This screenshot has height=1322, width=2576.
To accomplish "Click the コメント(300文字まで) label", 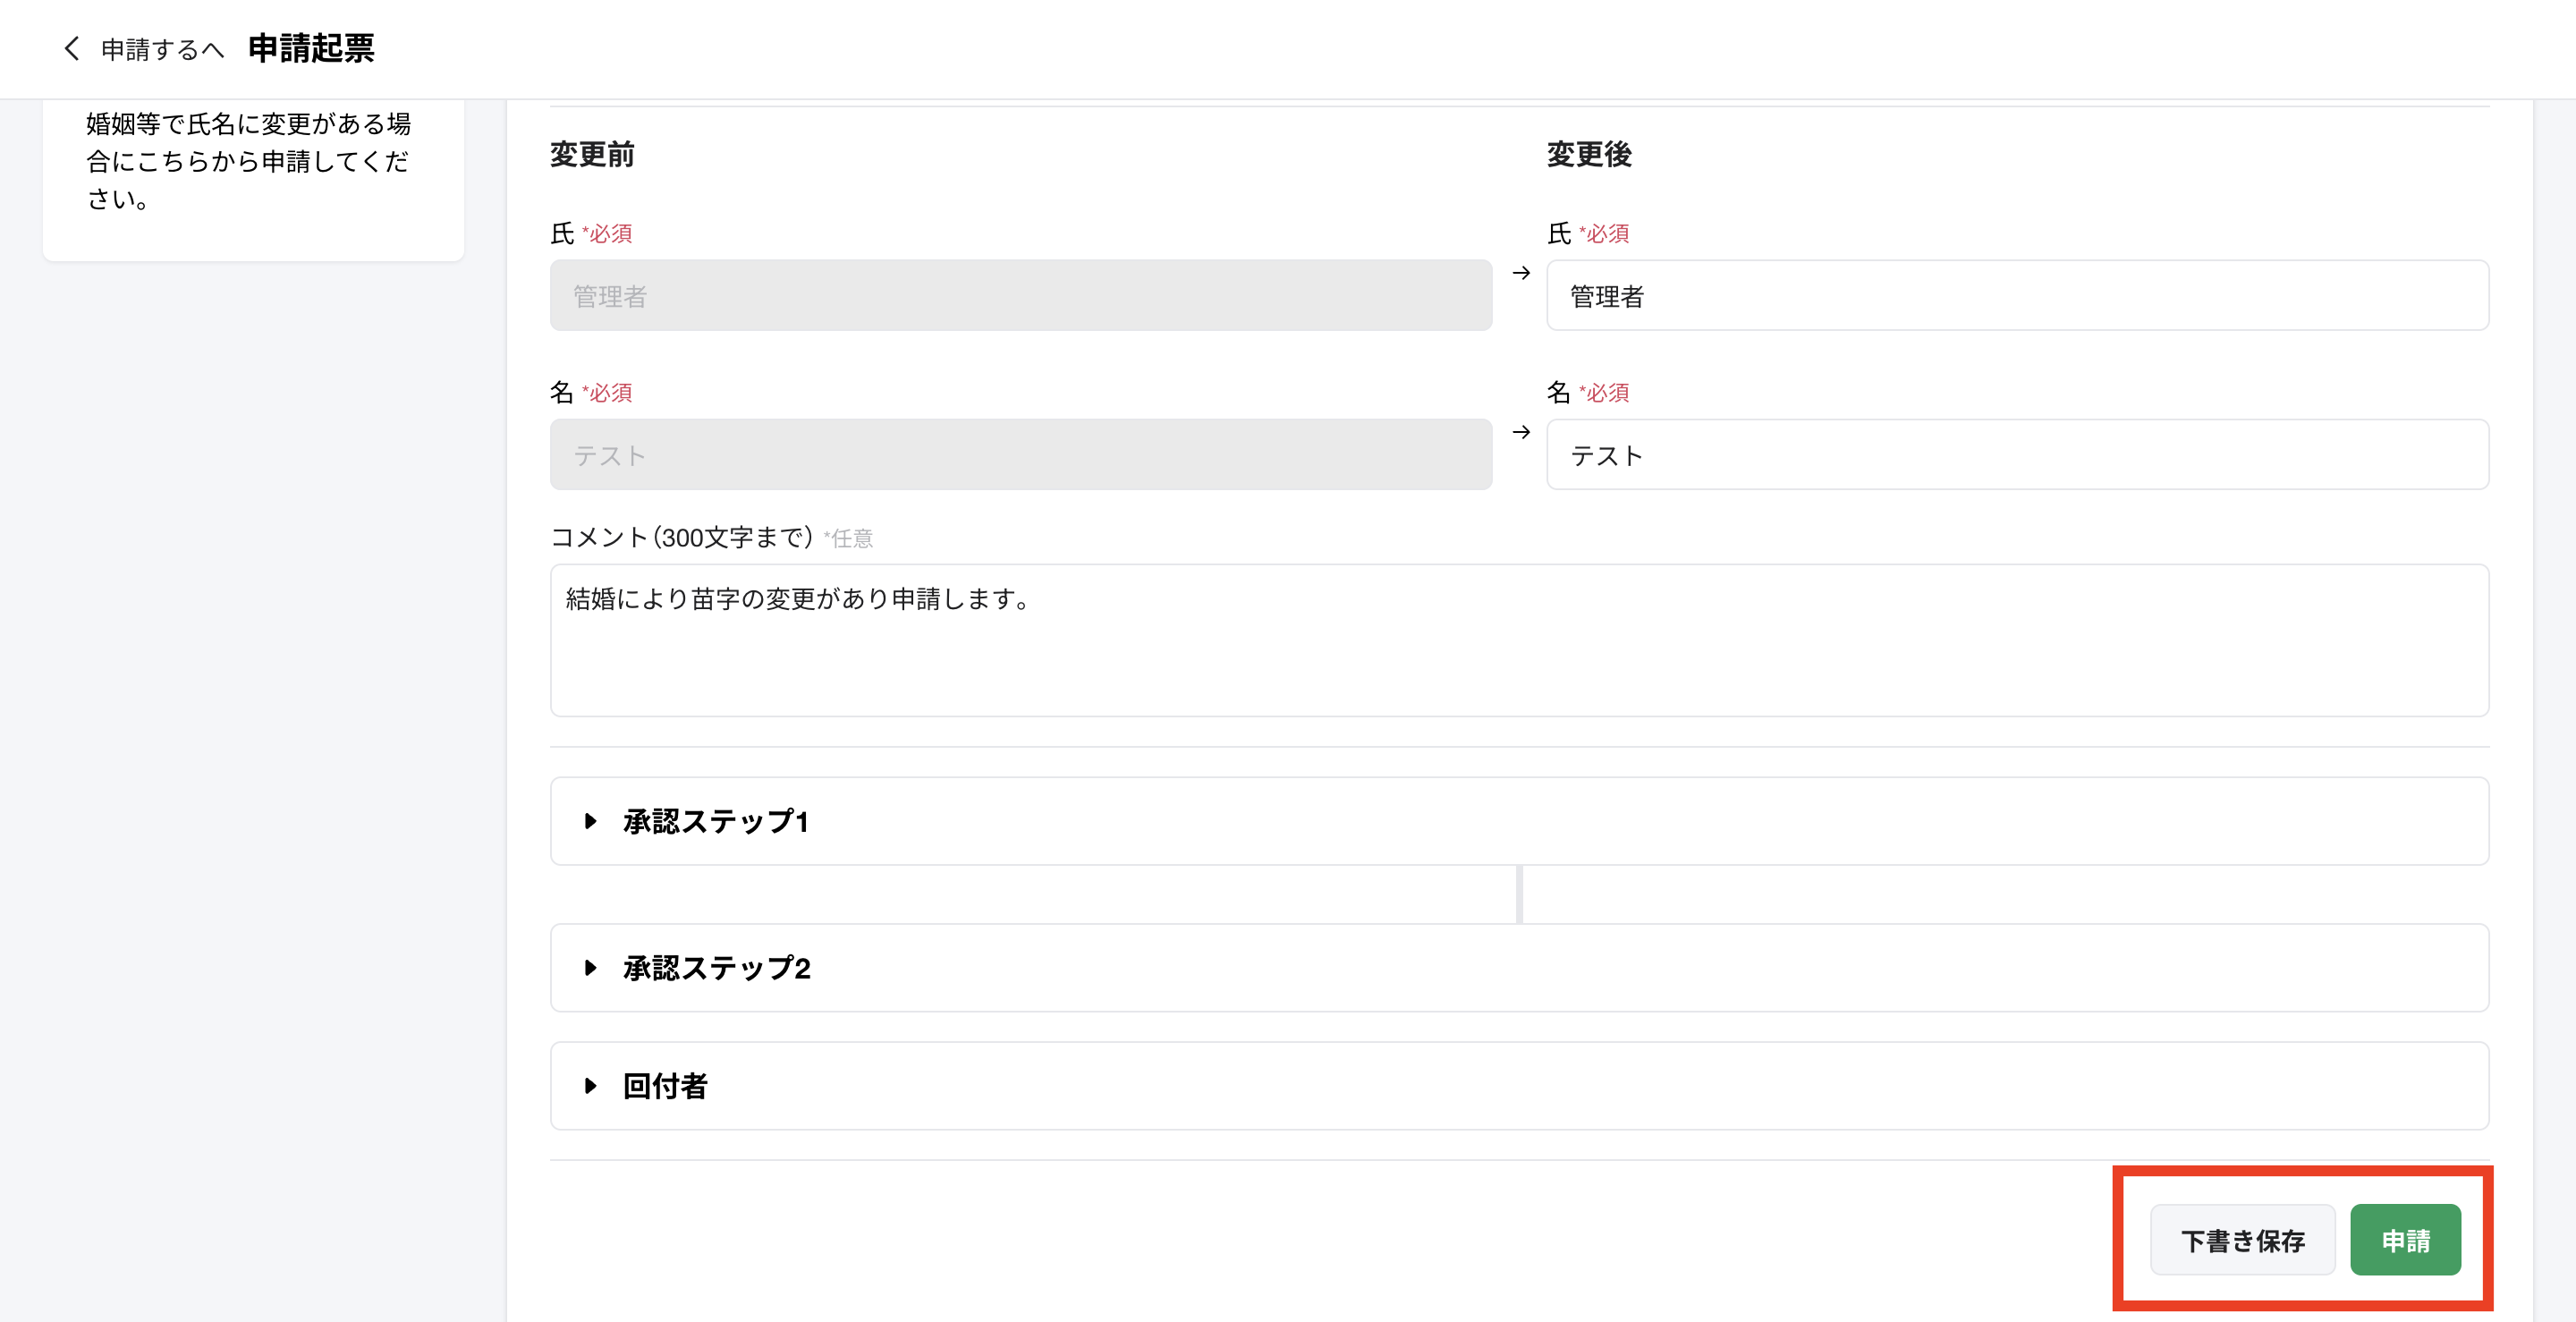I will (682, 538).
